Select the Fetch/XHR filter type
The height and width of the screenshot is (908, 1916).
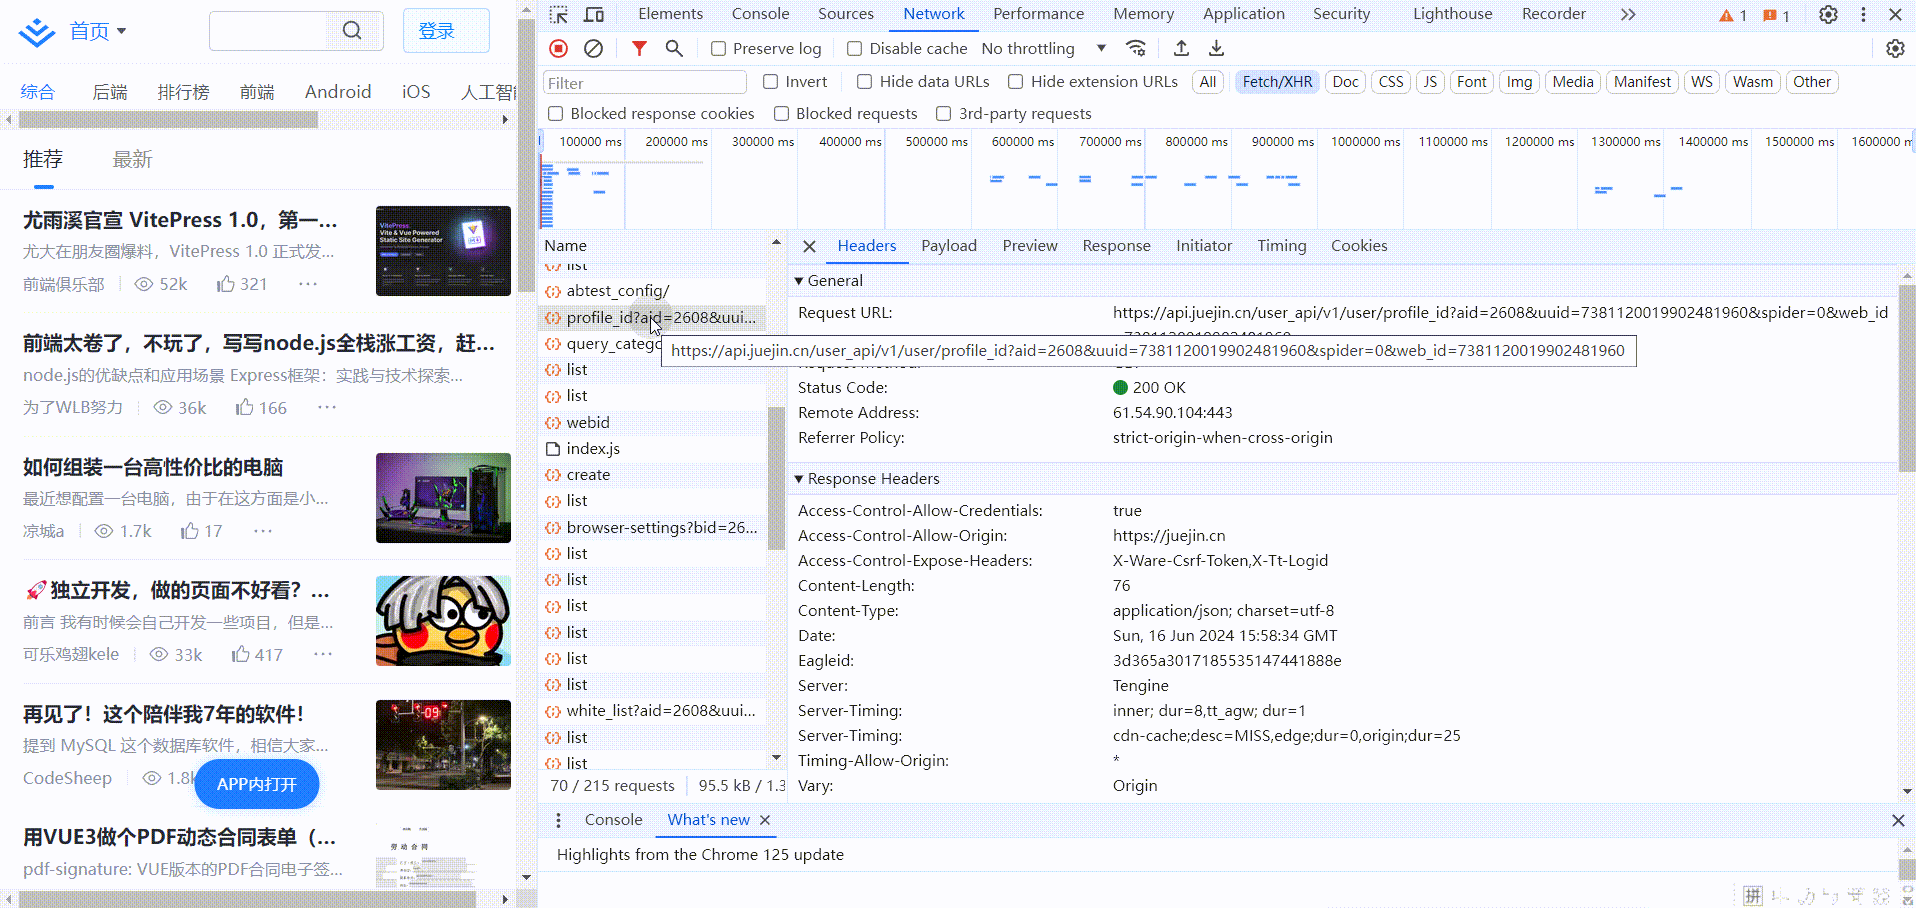pyautogui.click(x=1277, y=82)
